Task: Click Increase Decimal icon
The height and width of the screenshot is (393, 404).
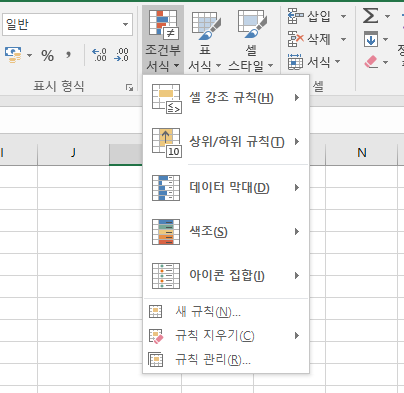Action: pyautogui.click(x=99, y=55)
